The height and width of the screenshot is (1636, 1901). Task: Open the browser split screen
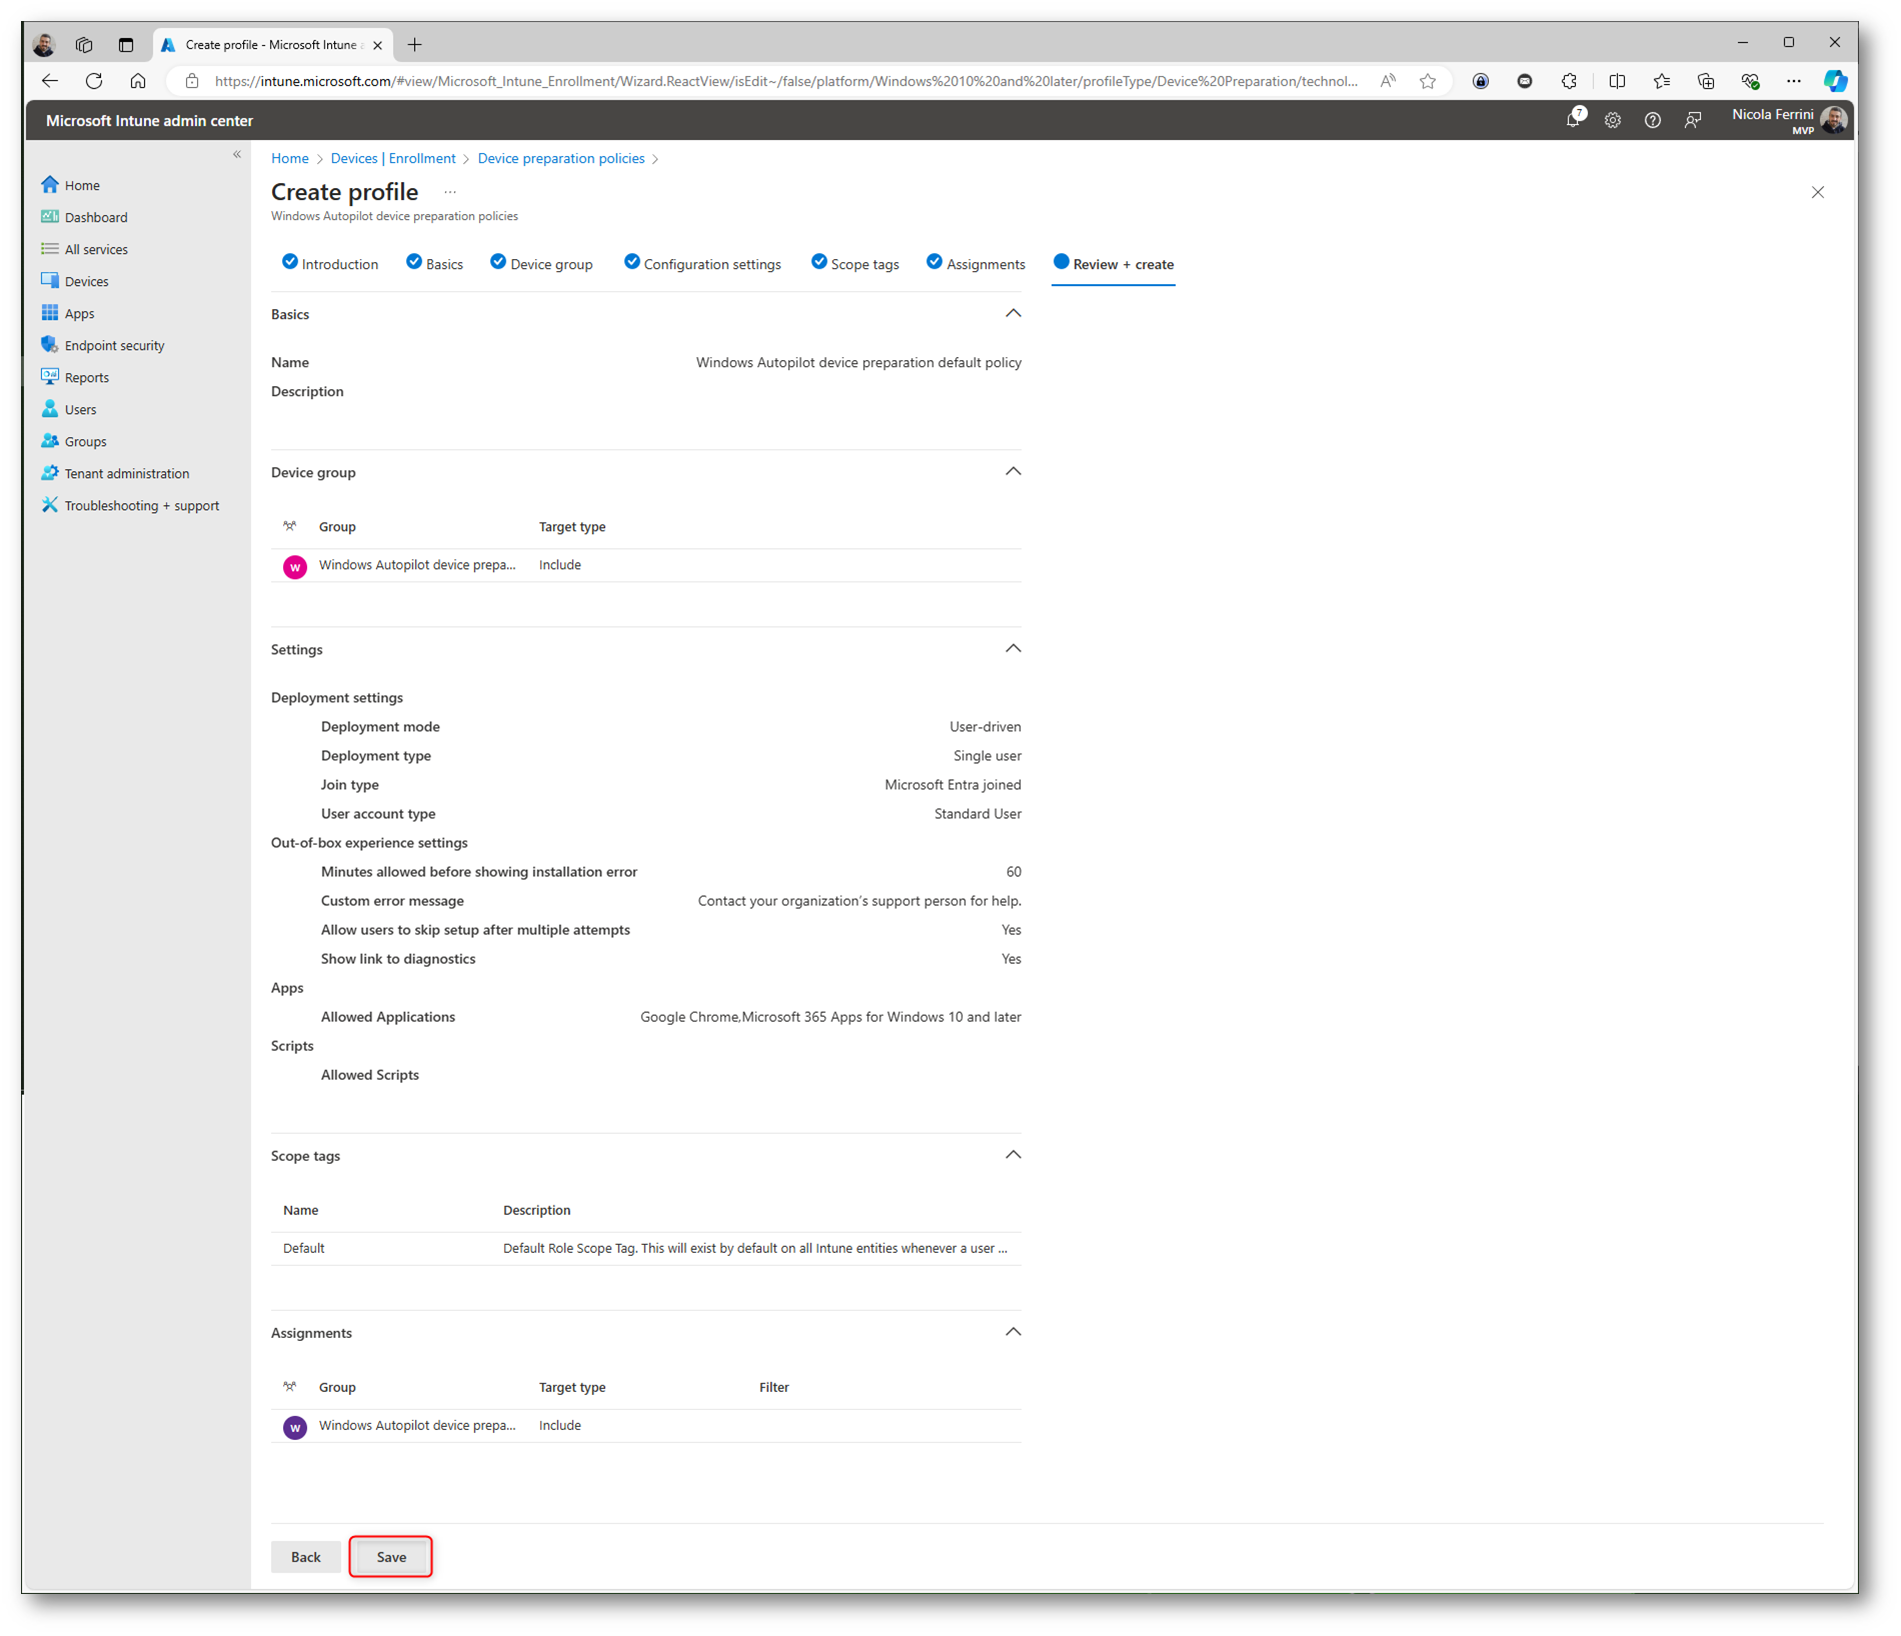(x=1617, y=81)
